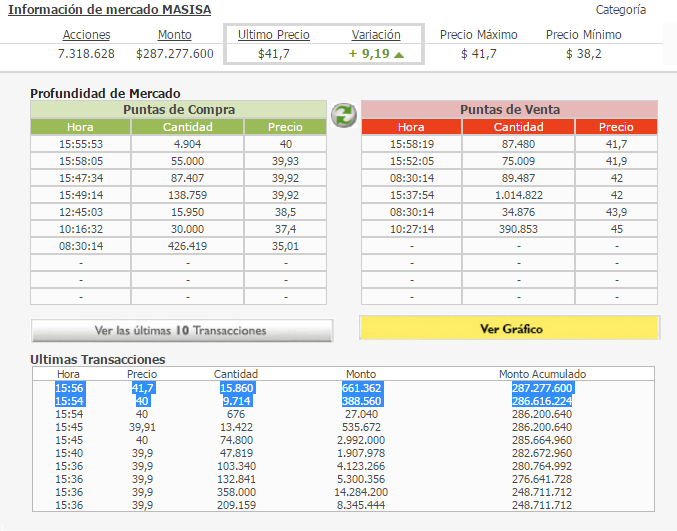This screenshot has height=531, width=677.
Task: Click buy price 39,93
Action: click(285, 161)
